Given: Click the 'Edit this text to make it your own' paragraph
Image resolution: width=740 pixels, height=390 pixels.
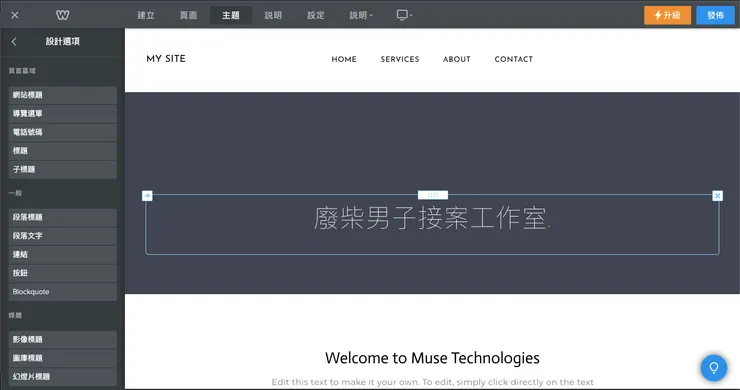Looking at the screenshot, I should click(x=432, y=382).
